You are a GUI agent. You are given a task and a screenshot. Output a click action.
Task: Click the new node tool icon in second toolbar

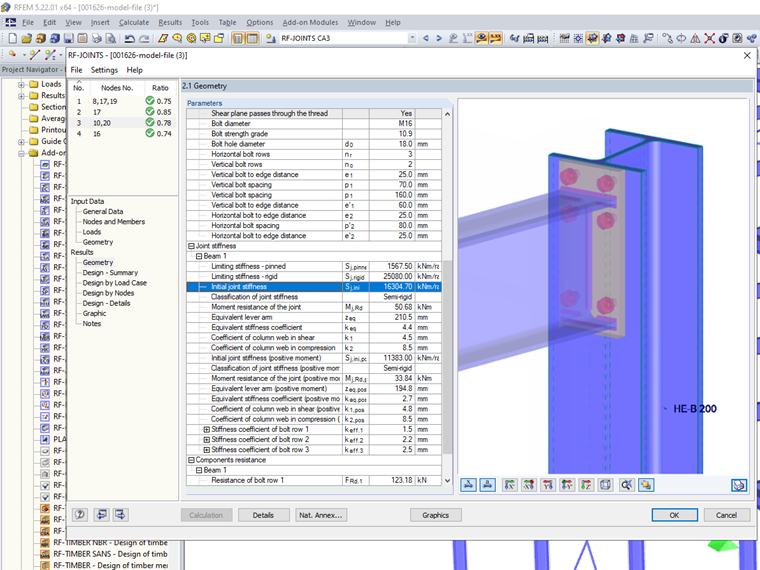(13, 55)
